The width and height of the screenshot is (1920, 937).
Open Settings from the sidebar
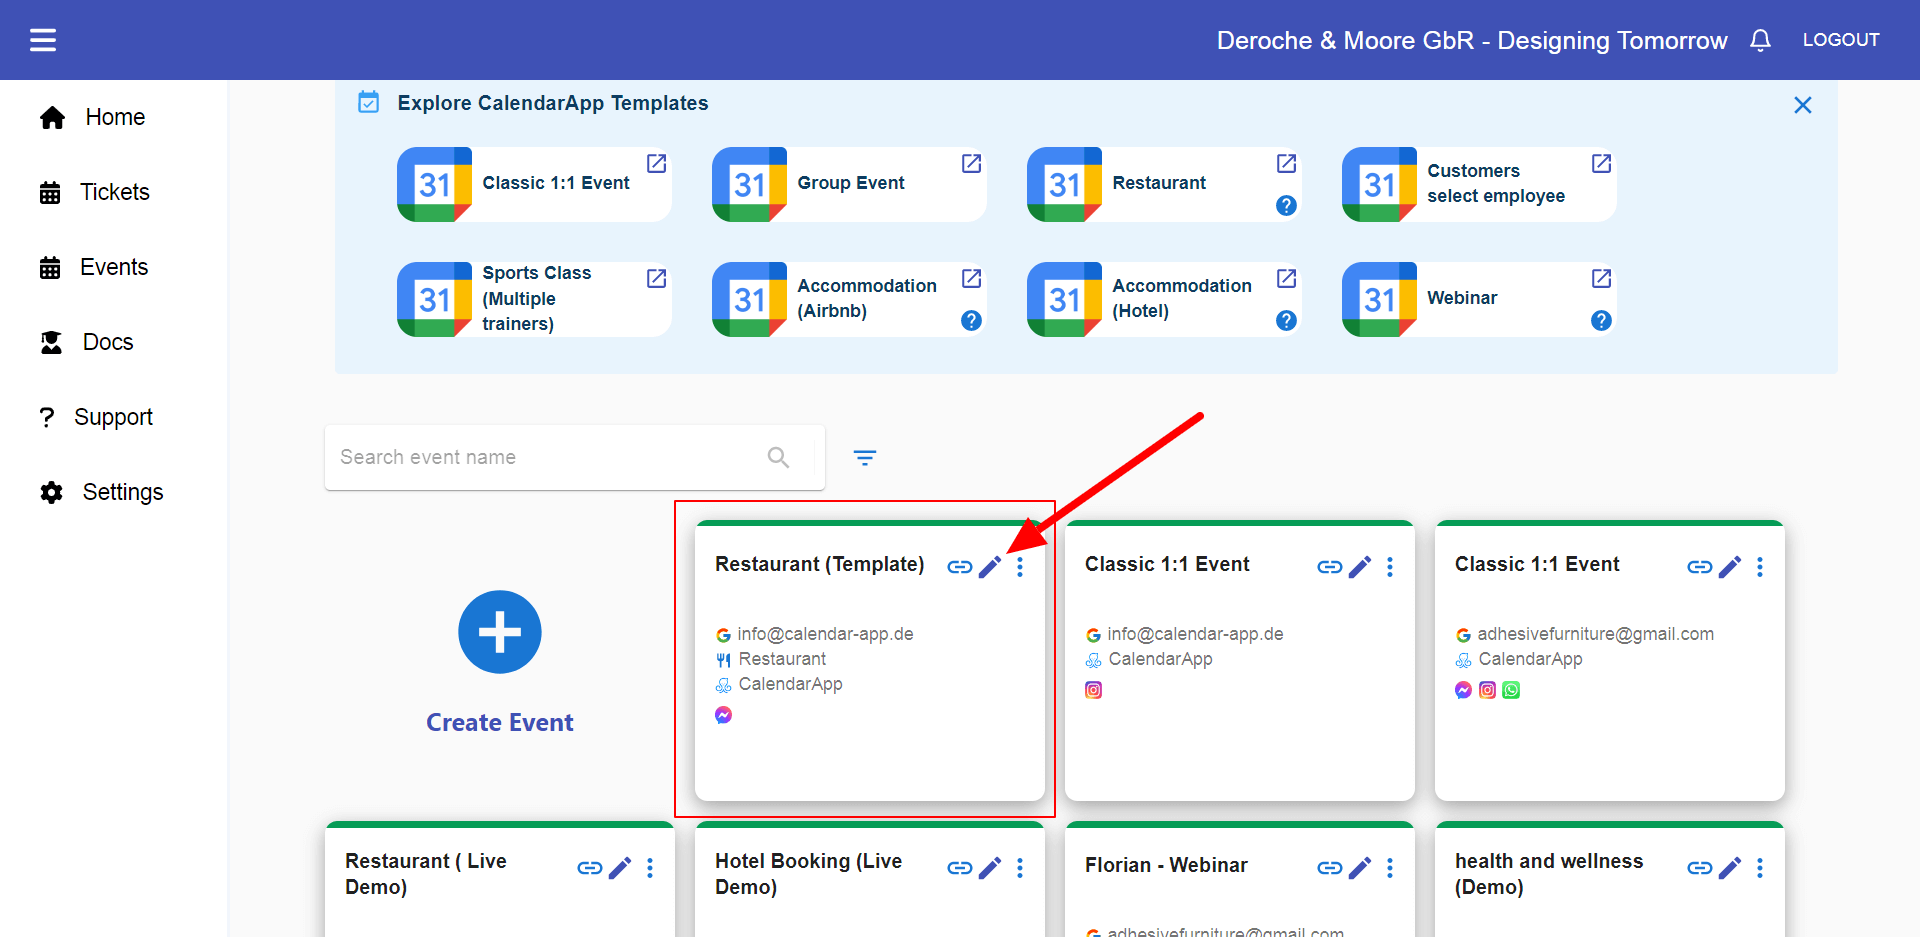[122, 492]
